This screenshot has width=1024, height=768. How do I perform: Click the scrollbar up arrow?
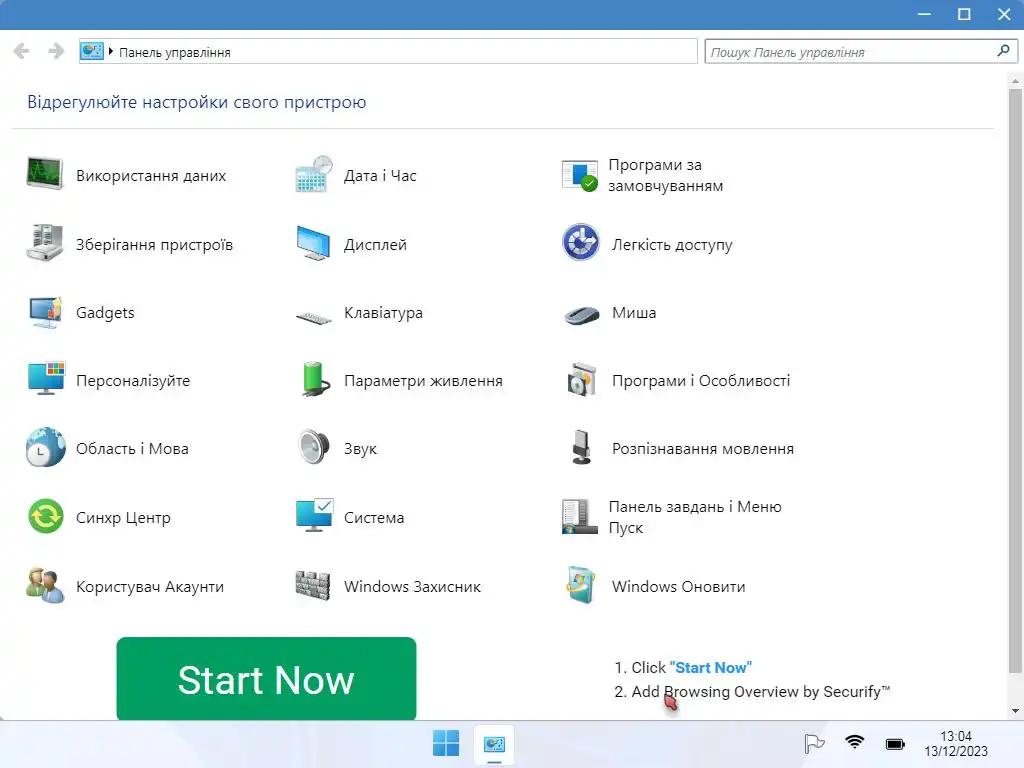(x=1015, y=80)
